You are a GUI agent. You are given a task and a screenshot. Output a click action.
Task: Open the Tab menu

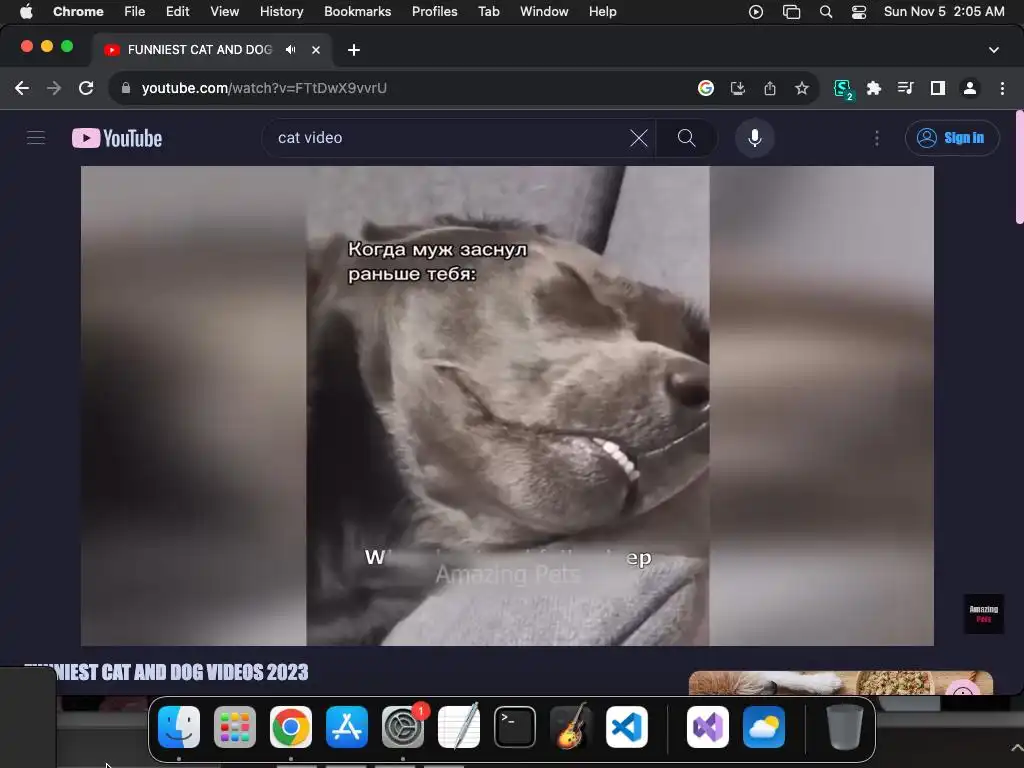pos(488,12)
